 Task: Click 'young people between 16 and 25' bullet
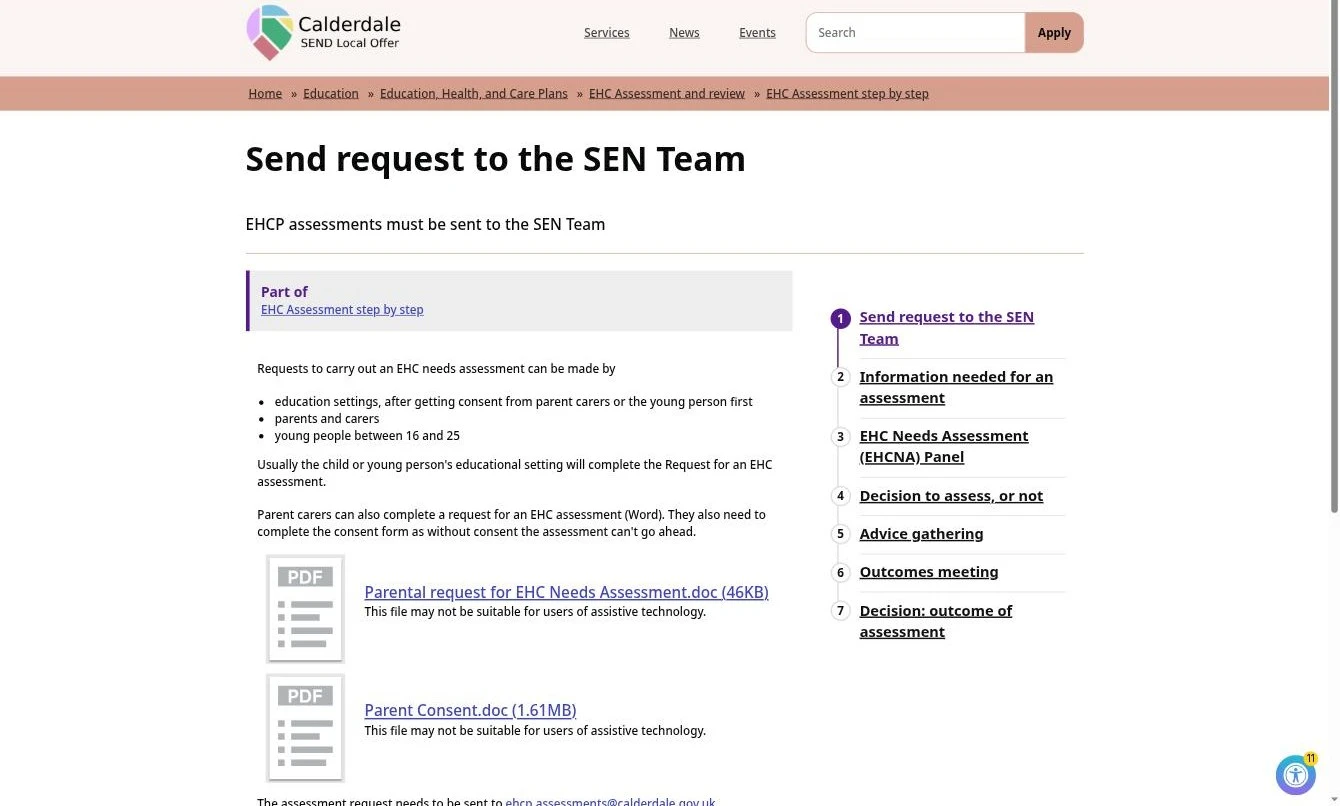point(367,436)
